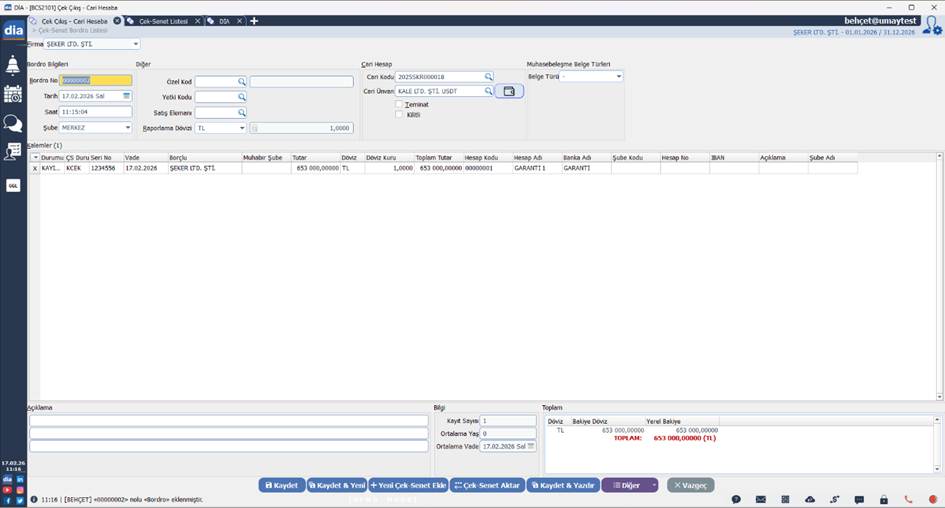
Task: Click the search icon in Cari Kodu field
Action: point(489,77)
